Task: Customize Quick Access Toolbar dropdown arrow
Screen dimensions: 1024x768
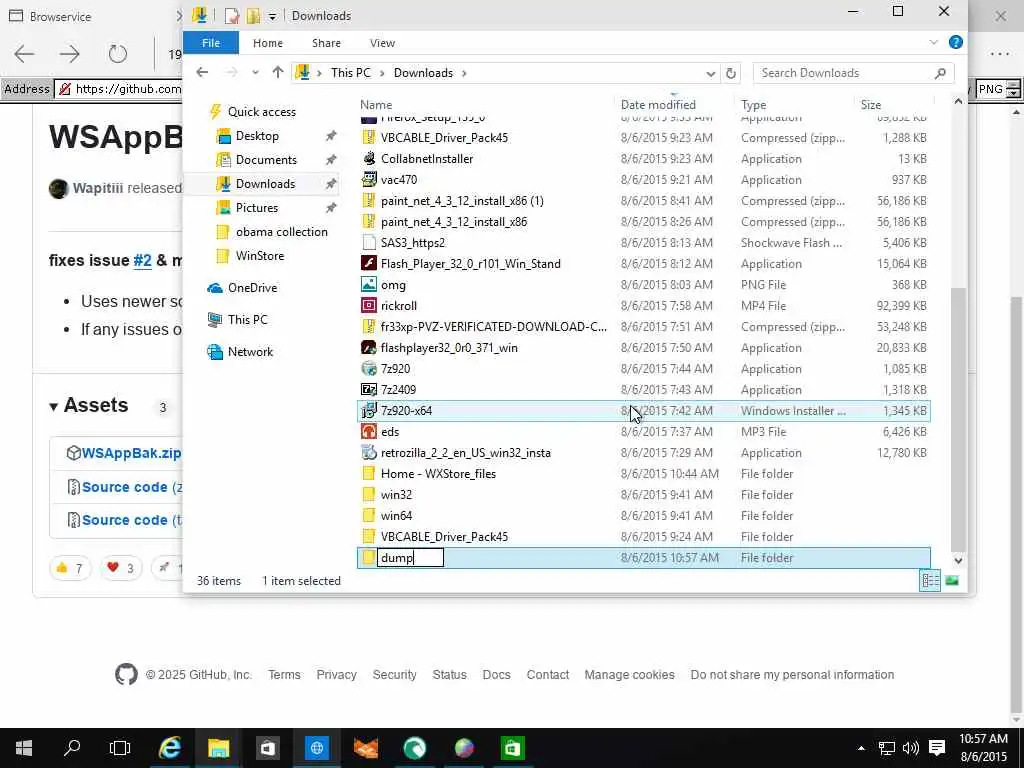Action: (x=272, y=16)
